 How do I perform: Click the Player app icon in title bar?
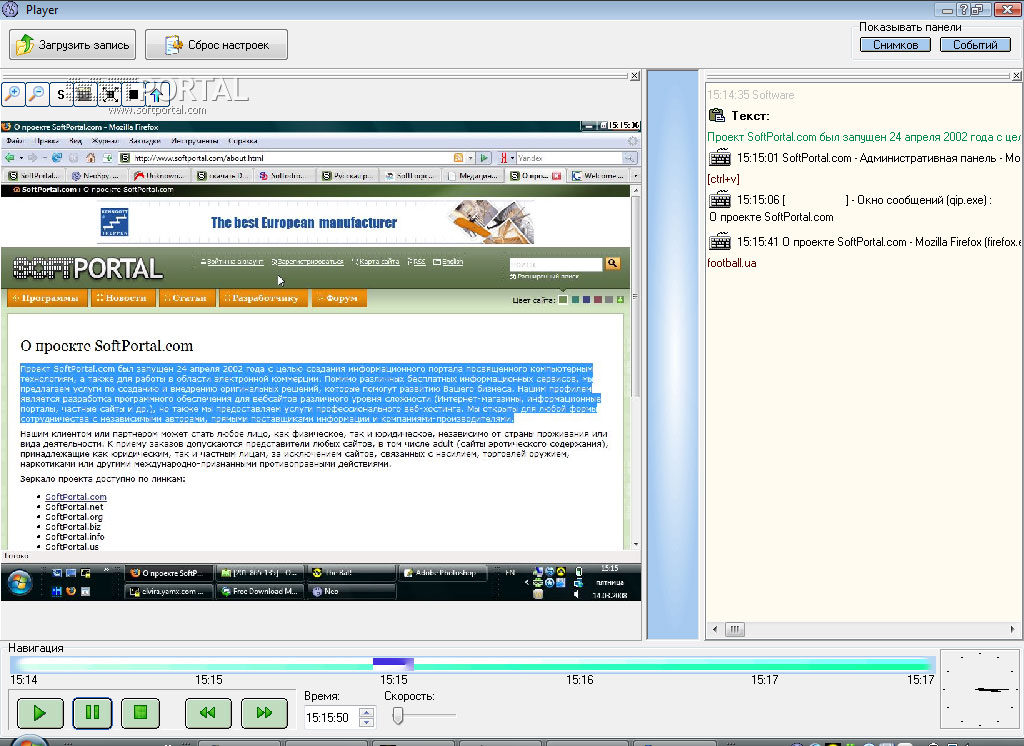(10, 9)
